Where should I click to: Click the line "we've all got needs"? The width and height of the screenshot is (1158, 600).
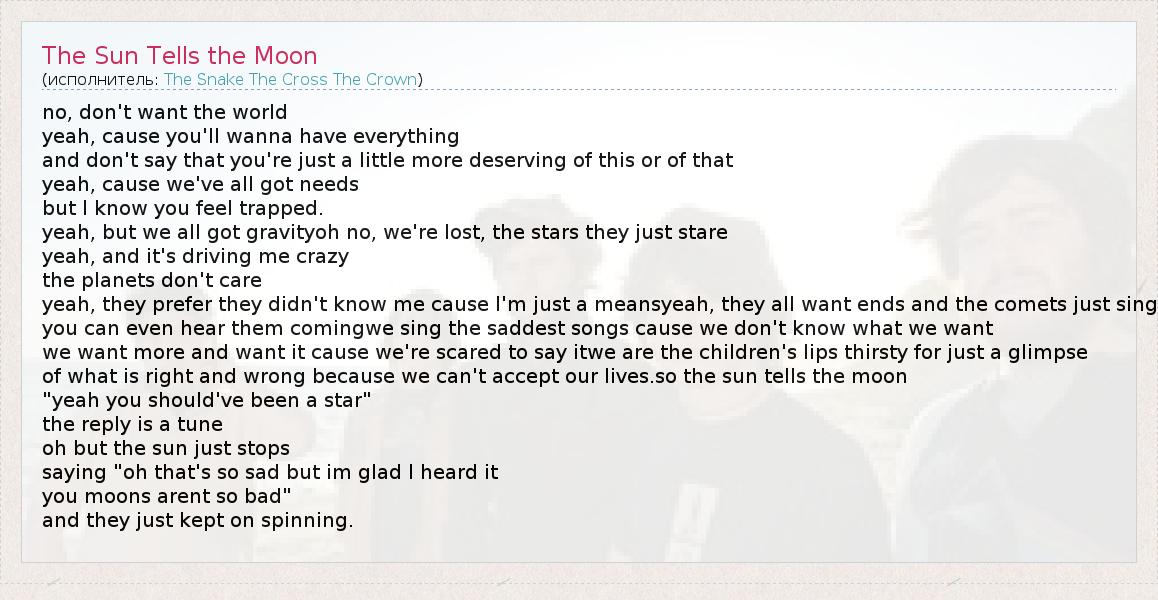(200, 184)
